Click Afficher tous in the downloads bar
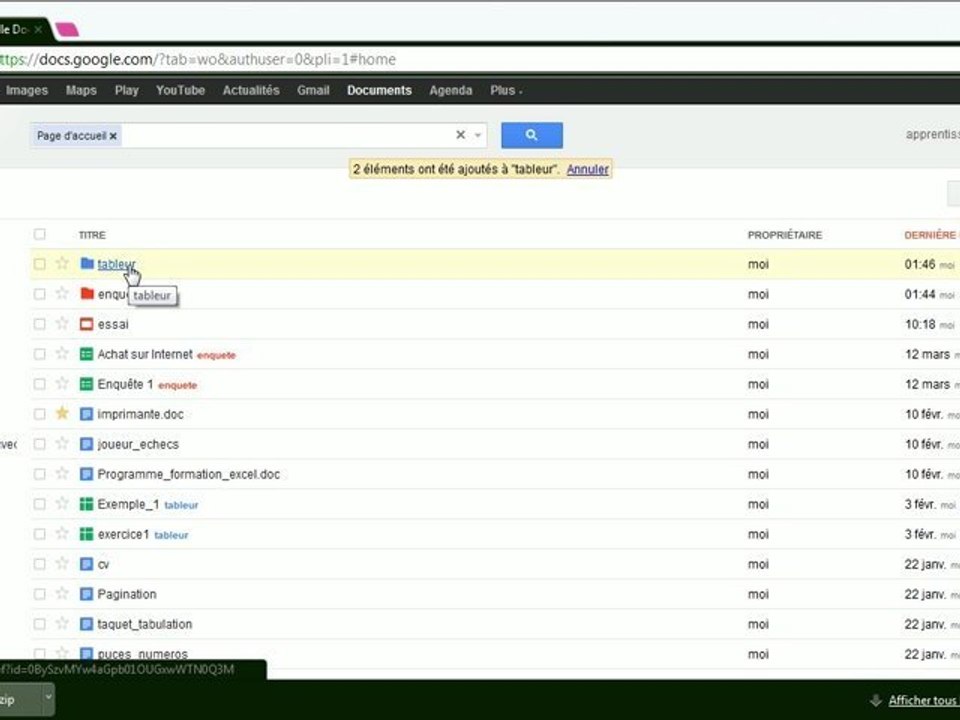 coord(923,700)
